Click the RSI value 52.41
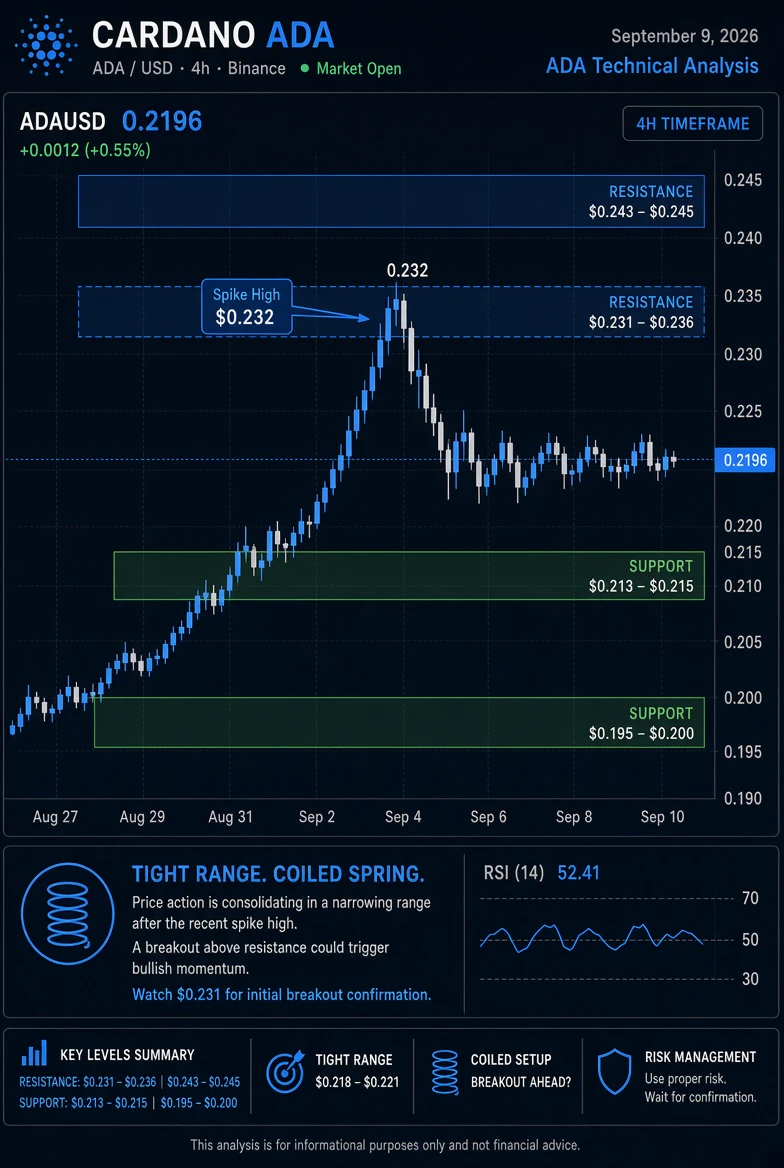 tap(578, 872)
